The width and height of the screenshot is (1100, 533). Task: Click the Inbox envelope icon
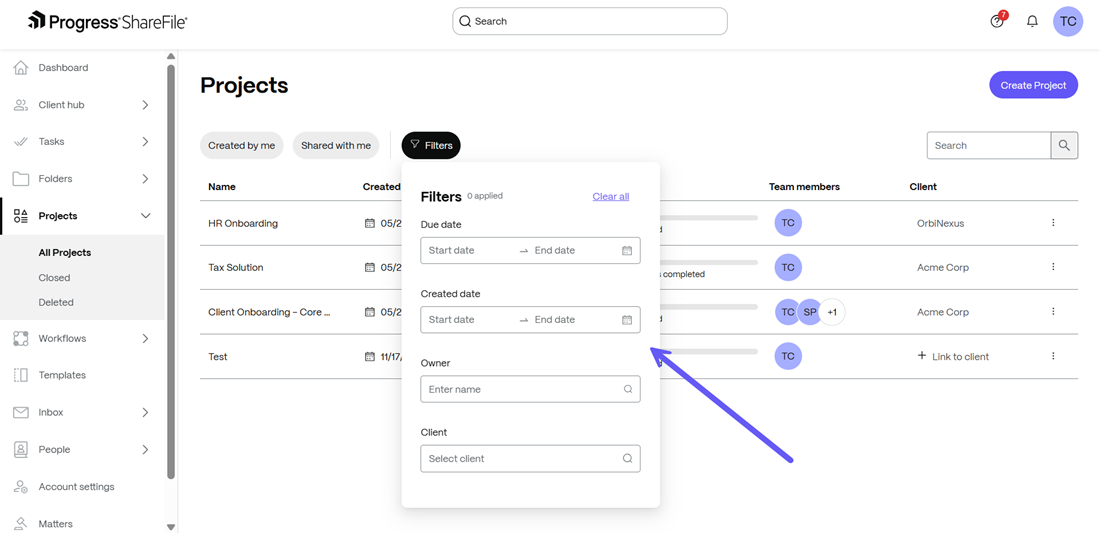[21, 412]
